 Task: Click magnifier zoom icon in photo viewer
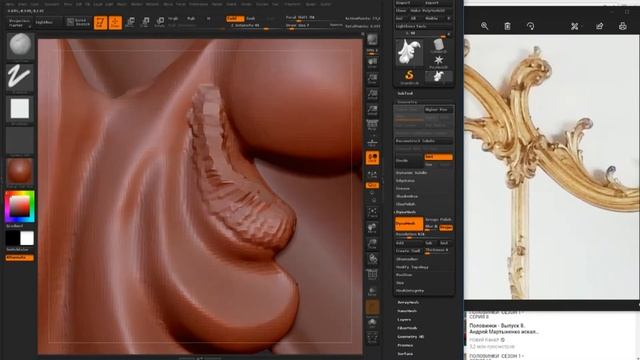click(484, 26)
